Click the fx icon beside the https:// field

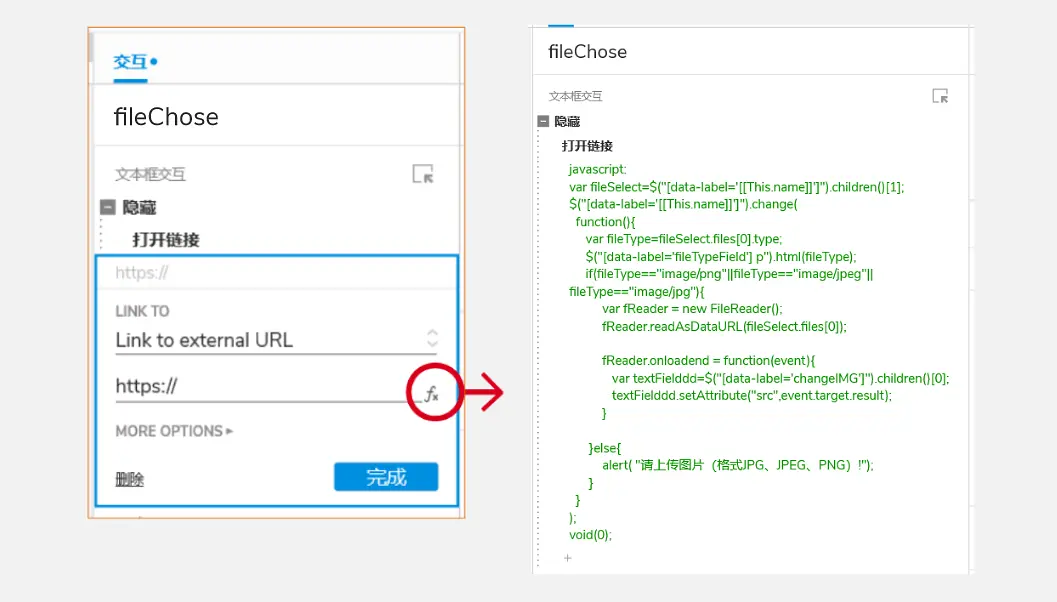[x=431, y=394]
